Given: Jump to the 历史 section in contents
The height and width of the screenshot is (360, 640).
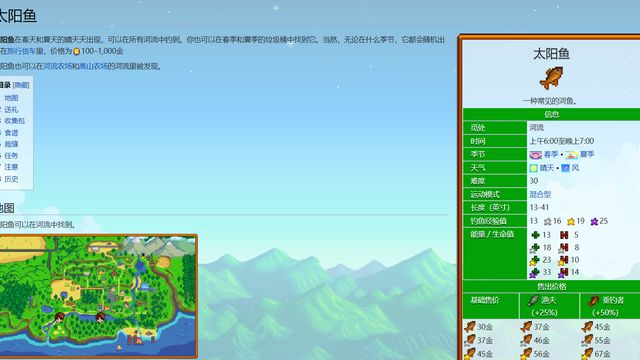Looking at the screenshot, I should click(11, 179).
